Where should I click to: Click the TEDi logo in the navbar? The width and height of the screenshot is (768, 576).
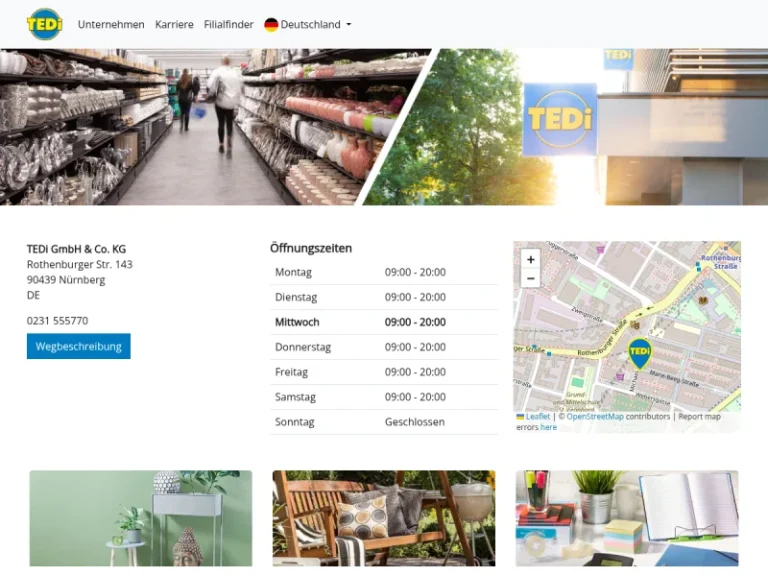[x=44, y=24]
